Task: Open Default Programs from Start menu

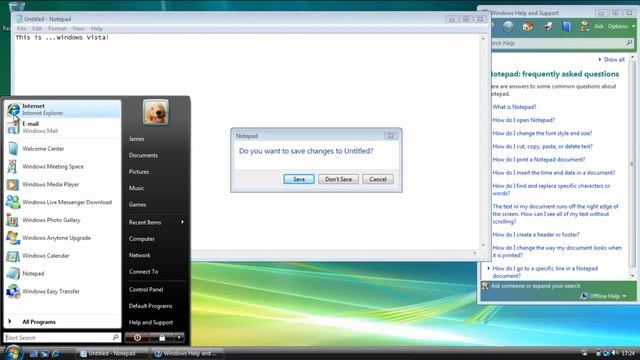Action: pos(150,305)
